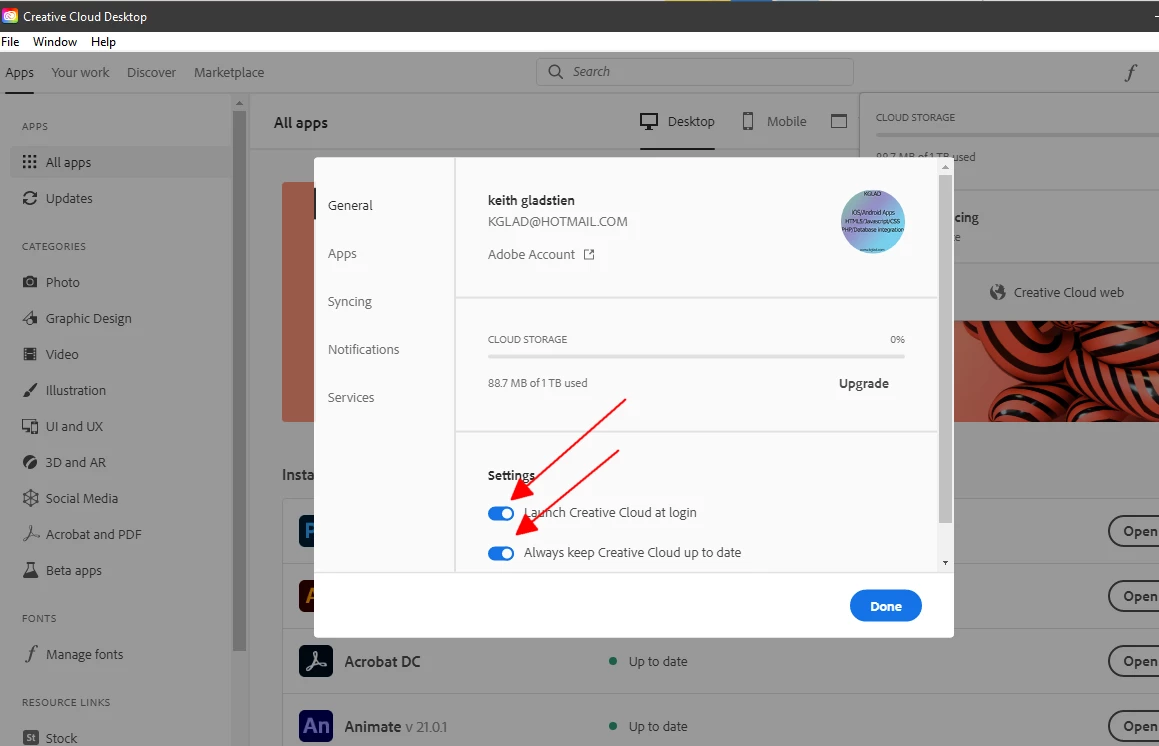Switch to the Marketplace tab
Viewport: 1159px width, 746px height.
pos(229,72)
